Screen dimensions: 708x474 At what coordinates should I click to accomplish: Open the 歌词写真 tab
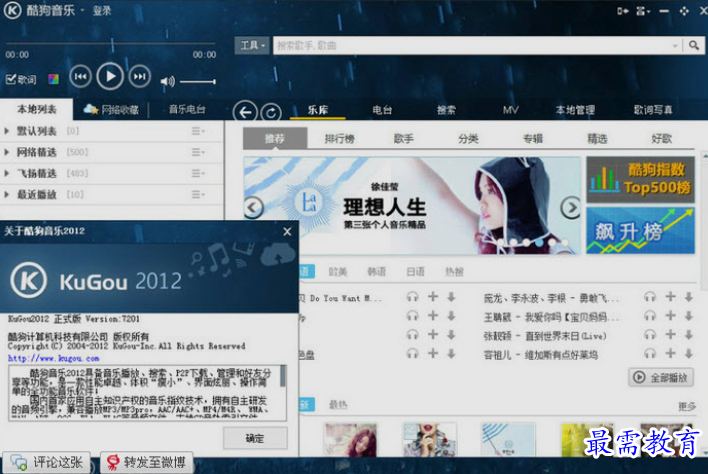pyautogui.click(x=653, y=110)
